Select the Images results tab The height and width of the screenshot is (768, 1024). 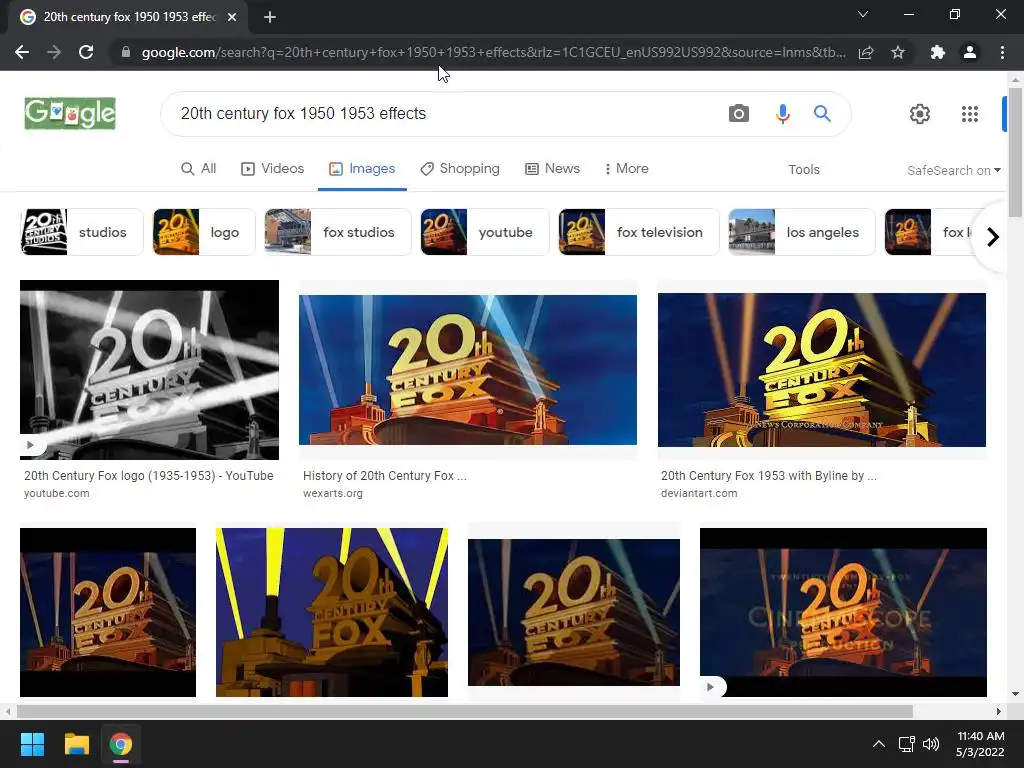click(362, 168)
